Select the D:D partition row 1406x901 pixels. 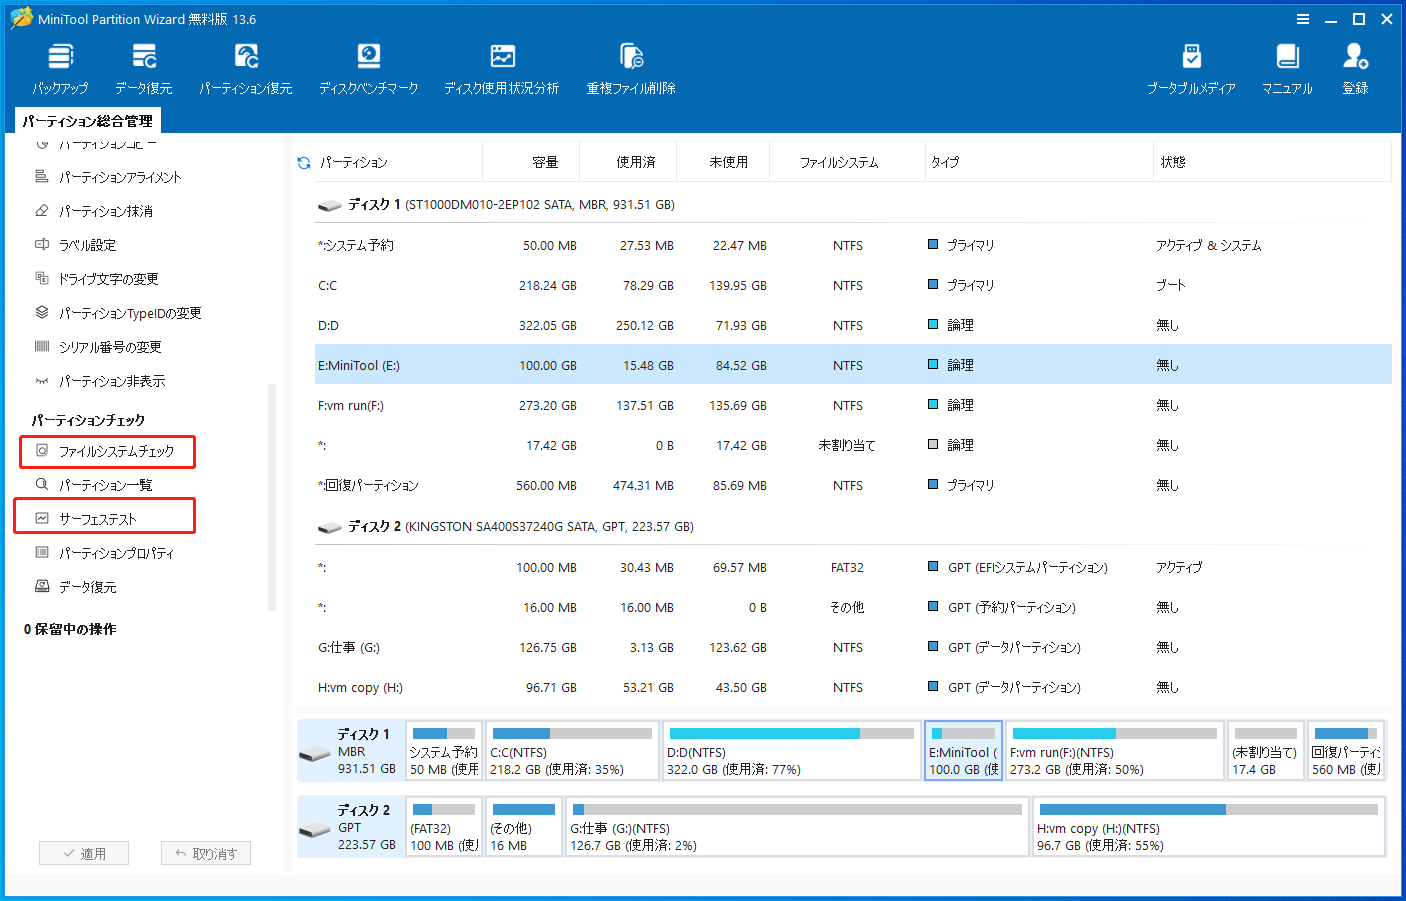(853, 325)
